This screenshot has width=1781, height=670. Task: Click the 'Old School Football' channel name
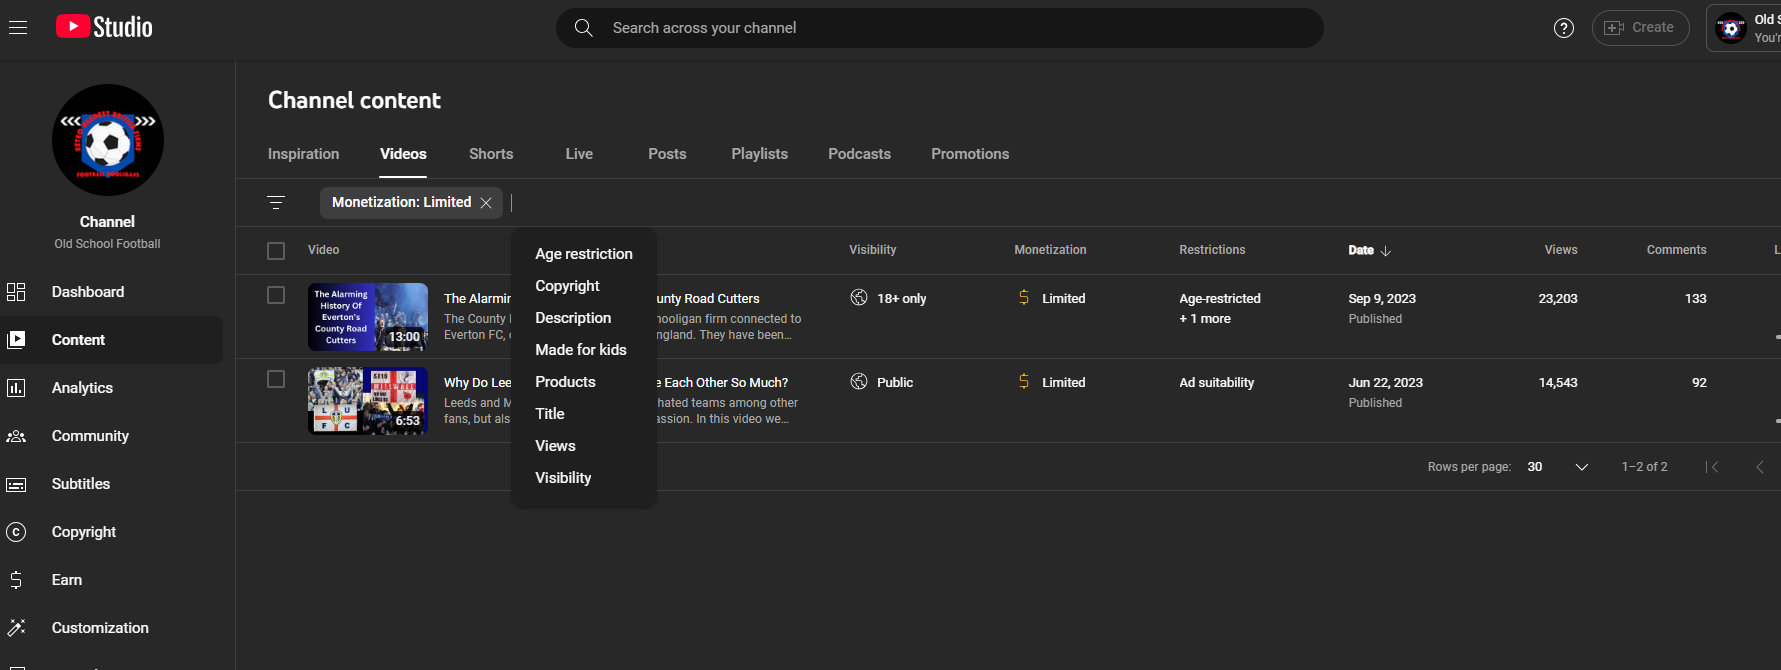pos(107,244)
